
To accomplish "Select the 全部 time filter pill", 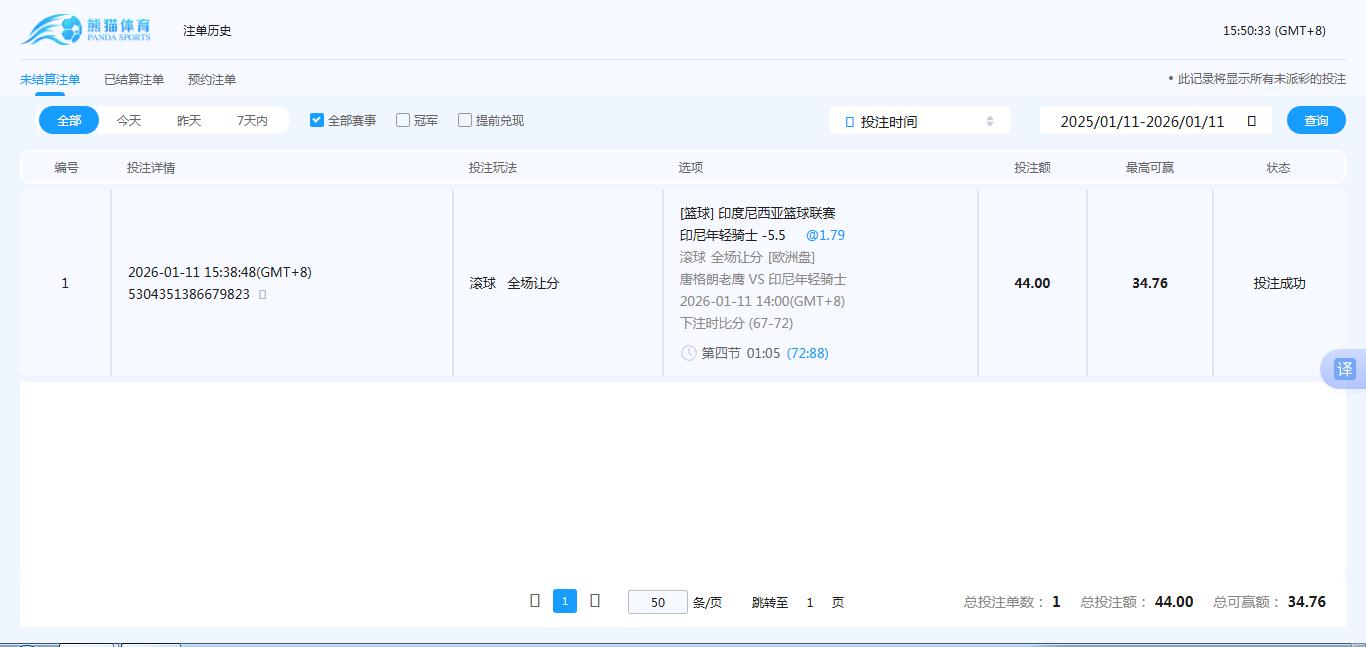I will coord(68,119).
